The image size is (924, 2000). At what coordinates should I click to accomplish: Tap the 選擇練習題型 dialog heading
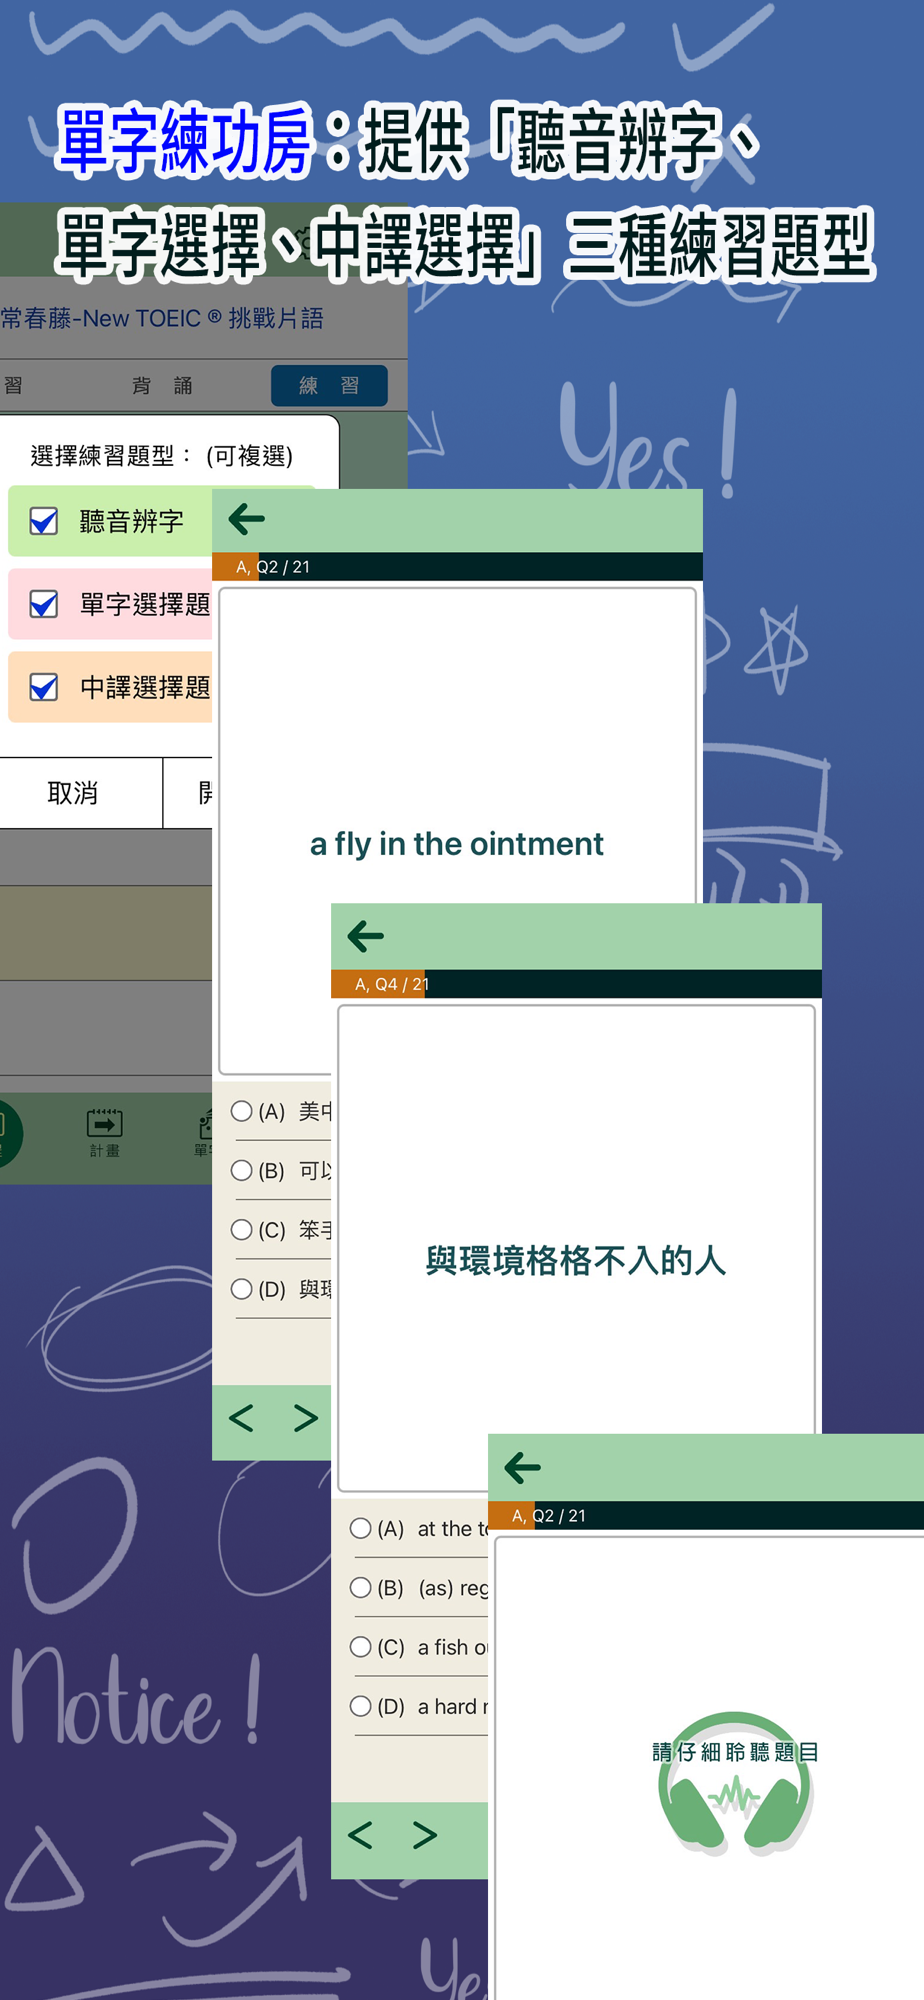(x=162, y=456)
